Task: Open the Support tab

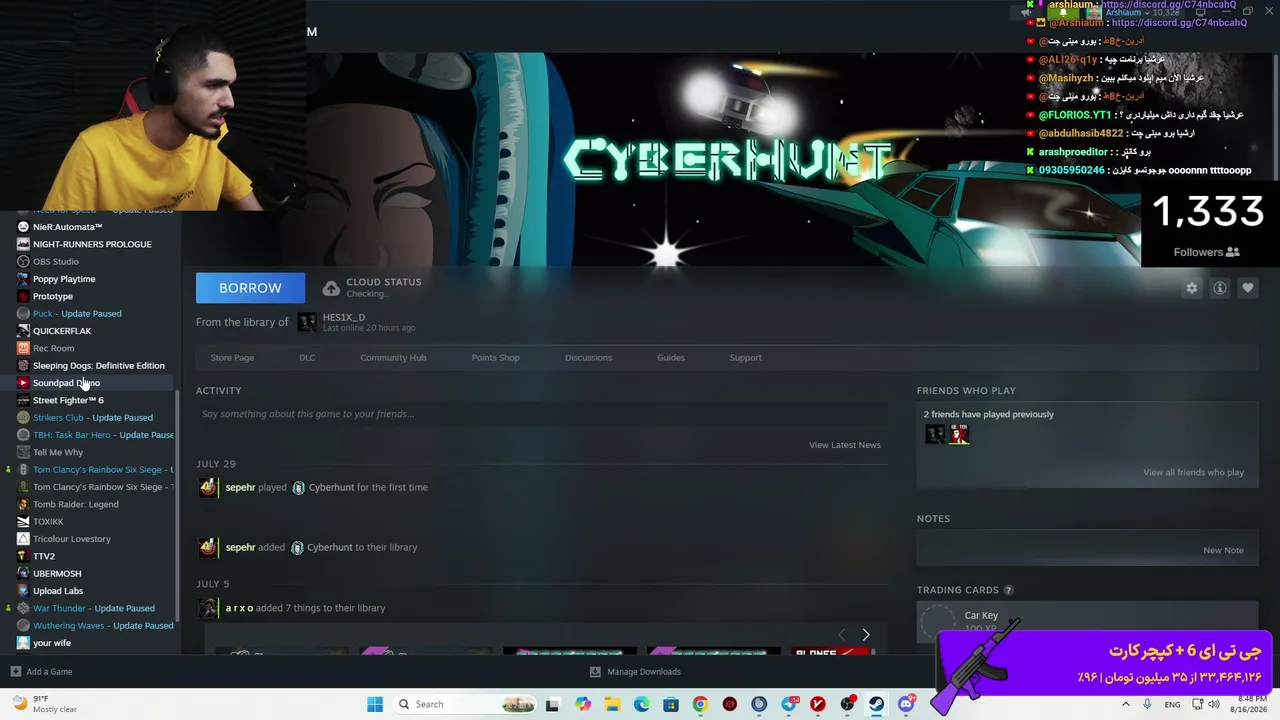Action: (745, 357)
